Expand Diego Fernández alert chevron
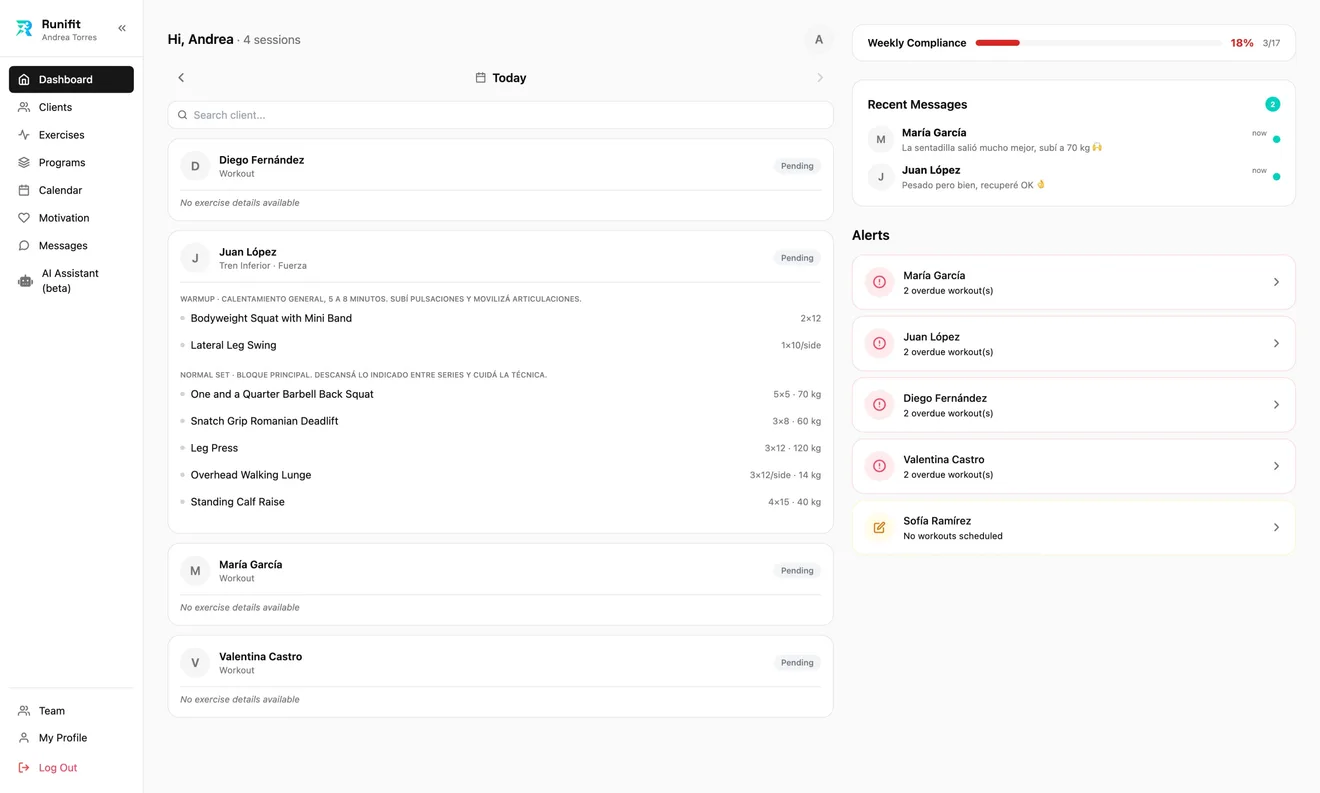This screenshot has width=1320, height=793. point(1276,405)
